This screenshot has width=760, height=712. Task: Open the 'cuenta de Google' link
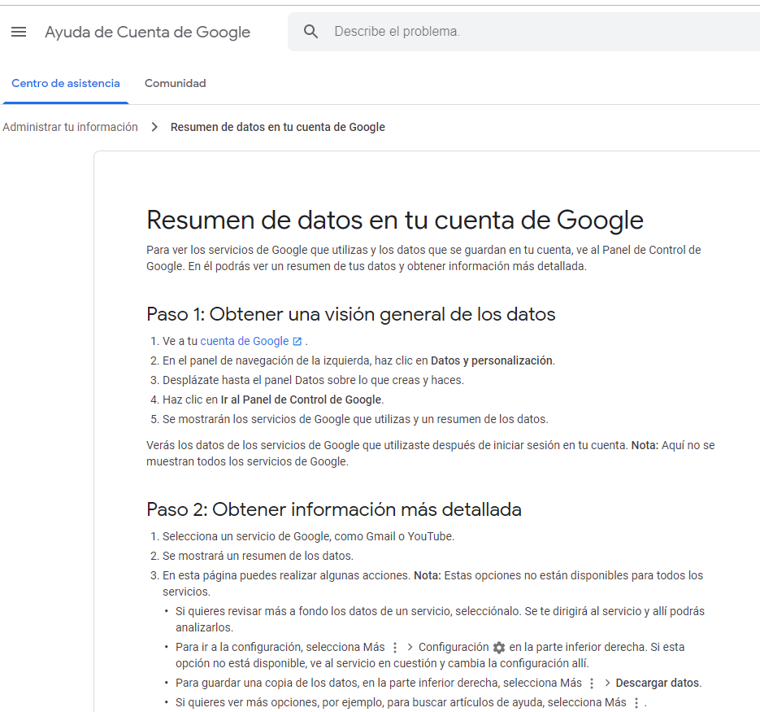244,341
